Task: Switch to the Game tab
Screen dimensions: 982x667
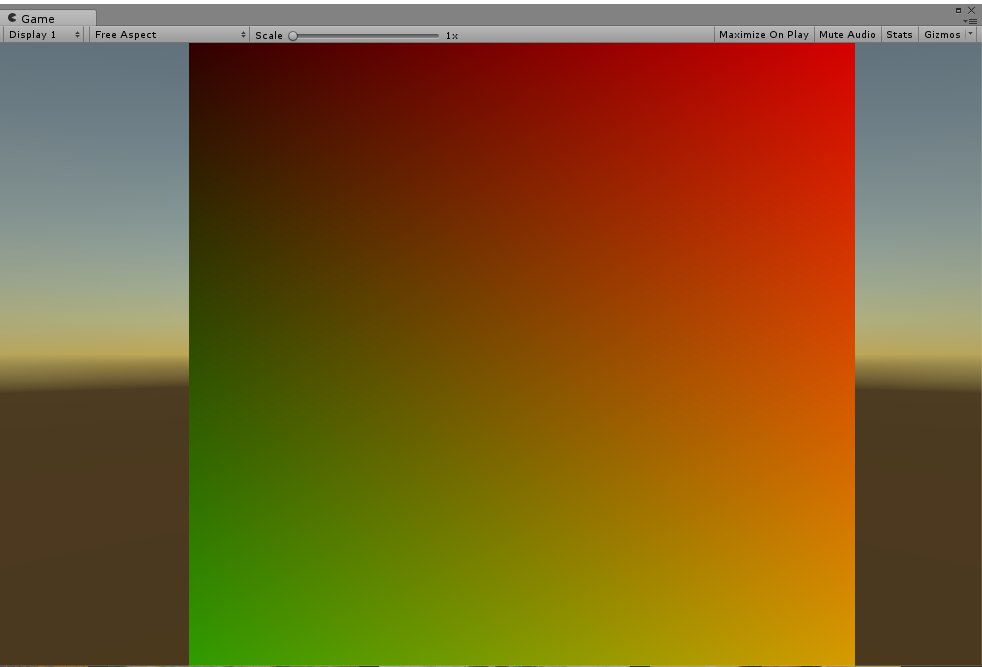Action: pyautogui.click(x=40, y=17)
